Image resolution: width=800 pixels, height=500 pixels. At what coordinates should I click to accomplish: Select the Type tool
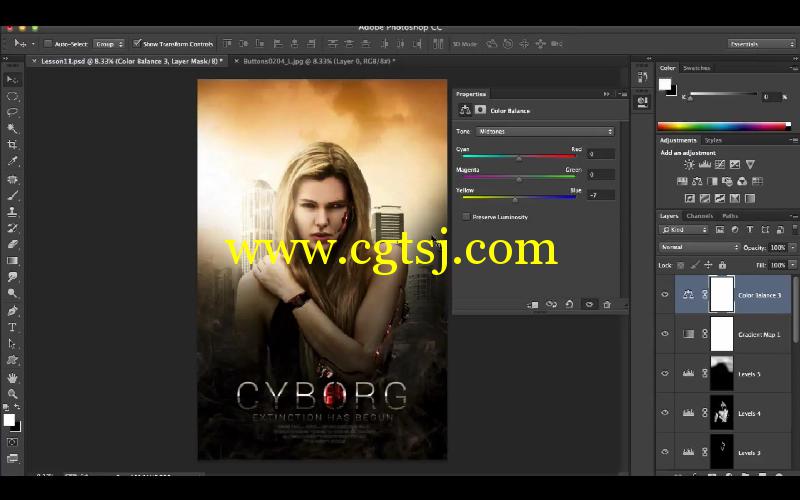pyautogui.click(x=12, y=327)
